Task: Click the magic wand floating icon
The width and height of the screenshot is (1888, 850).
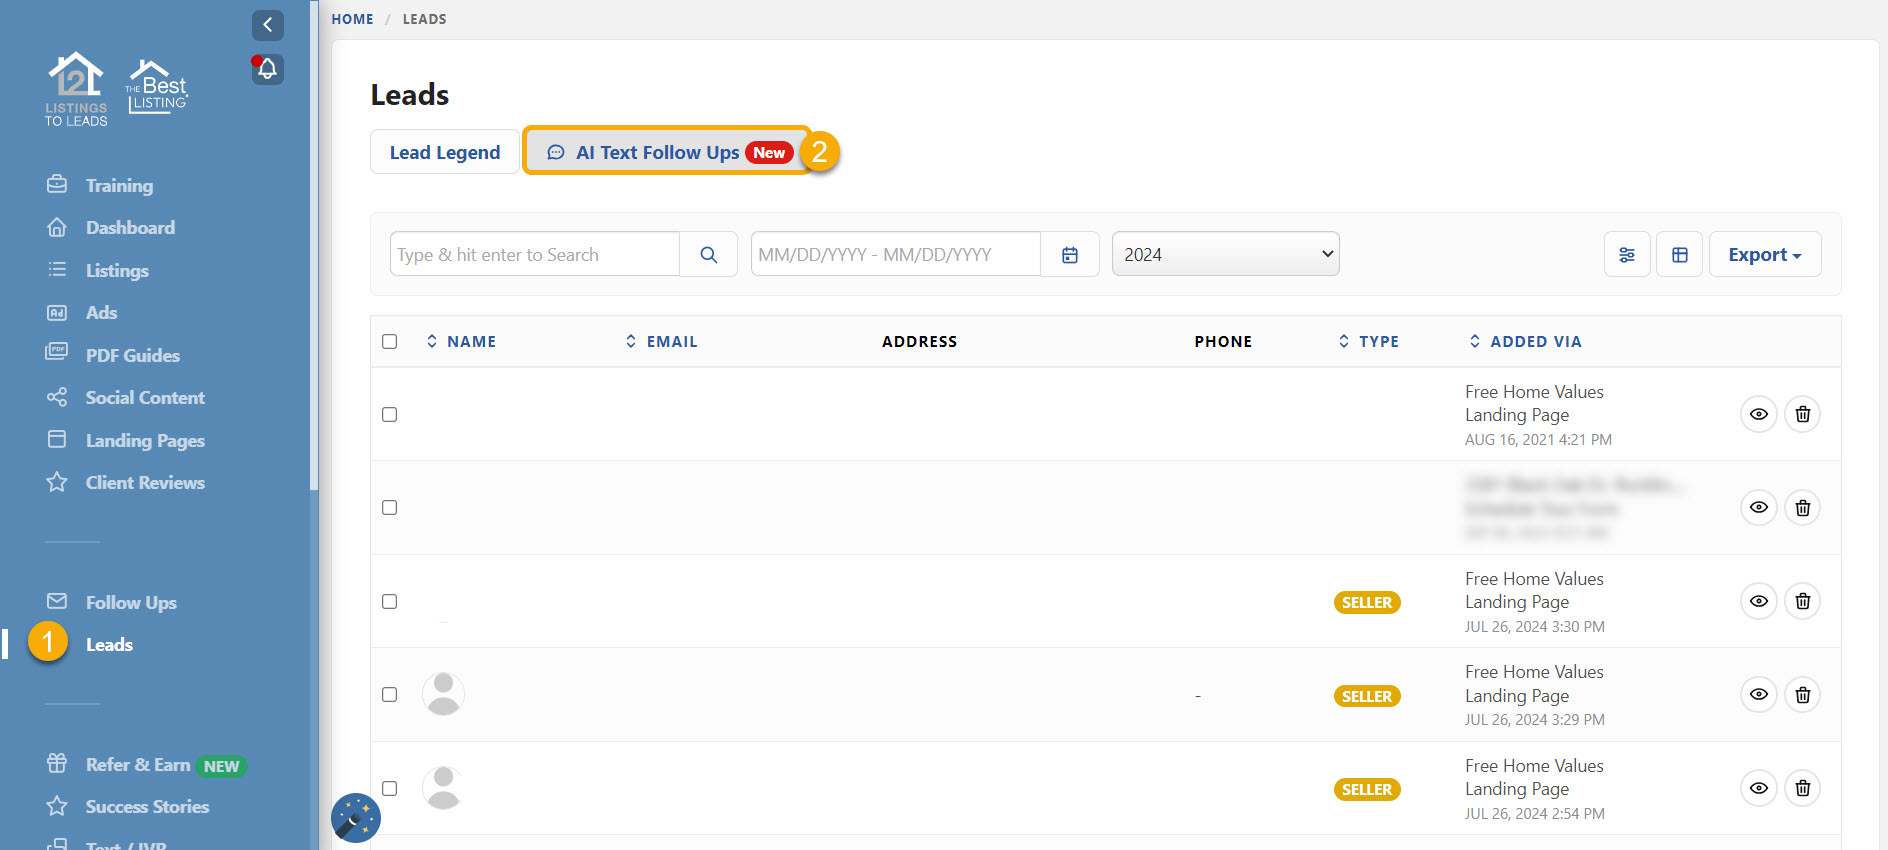Action: pyautogui.click(x=355, y=818)
